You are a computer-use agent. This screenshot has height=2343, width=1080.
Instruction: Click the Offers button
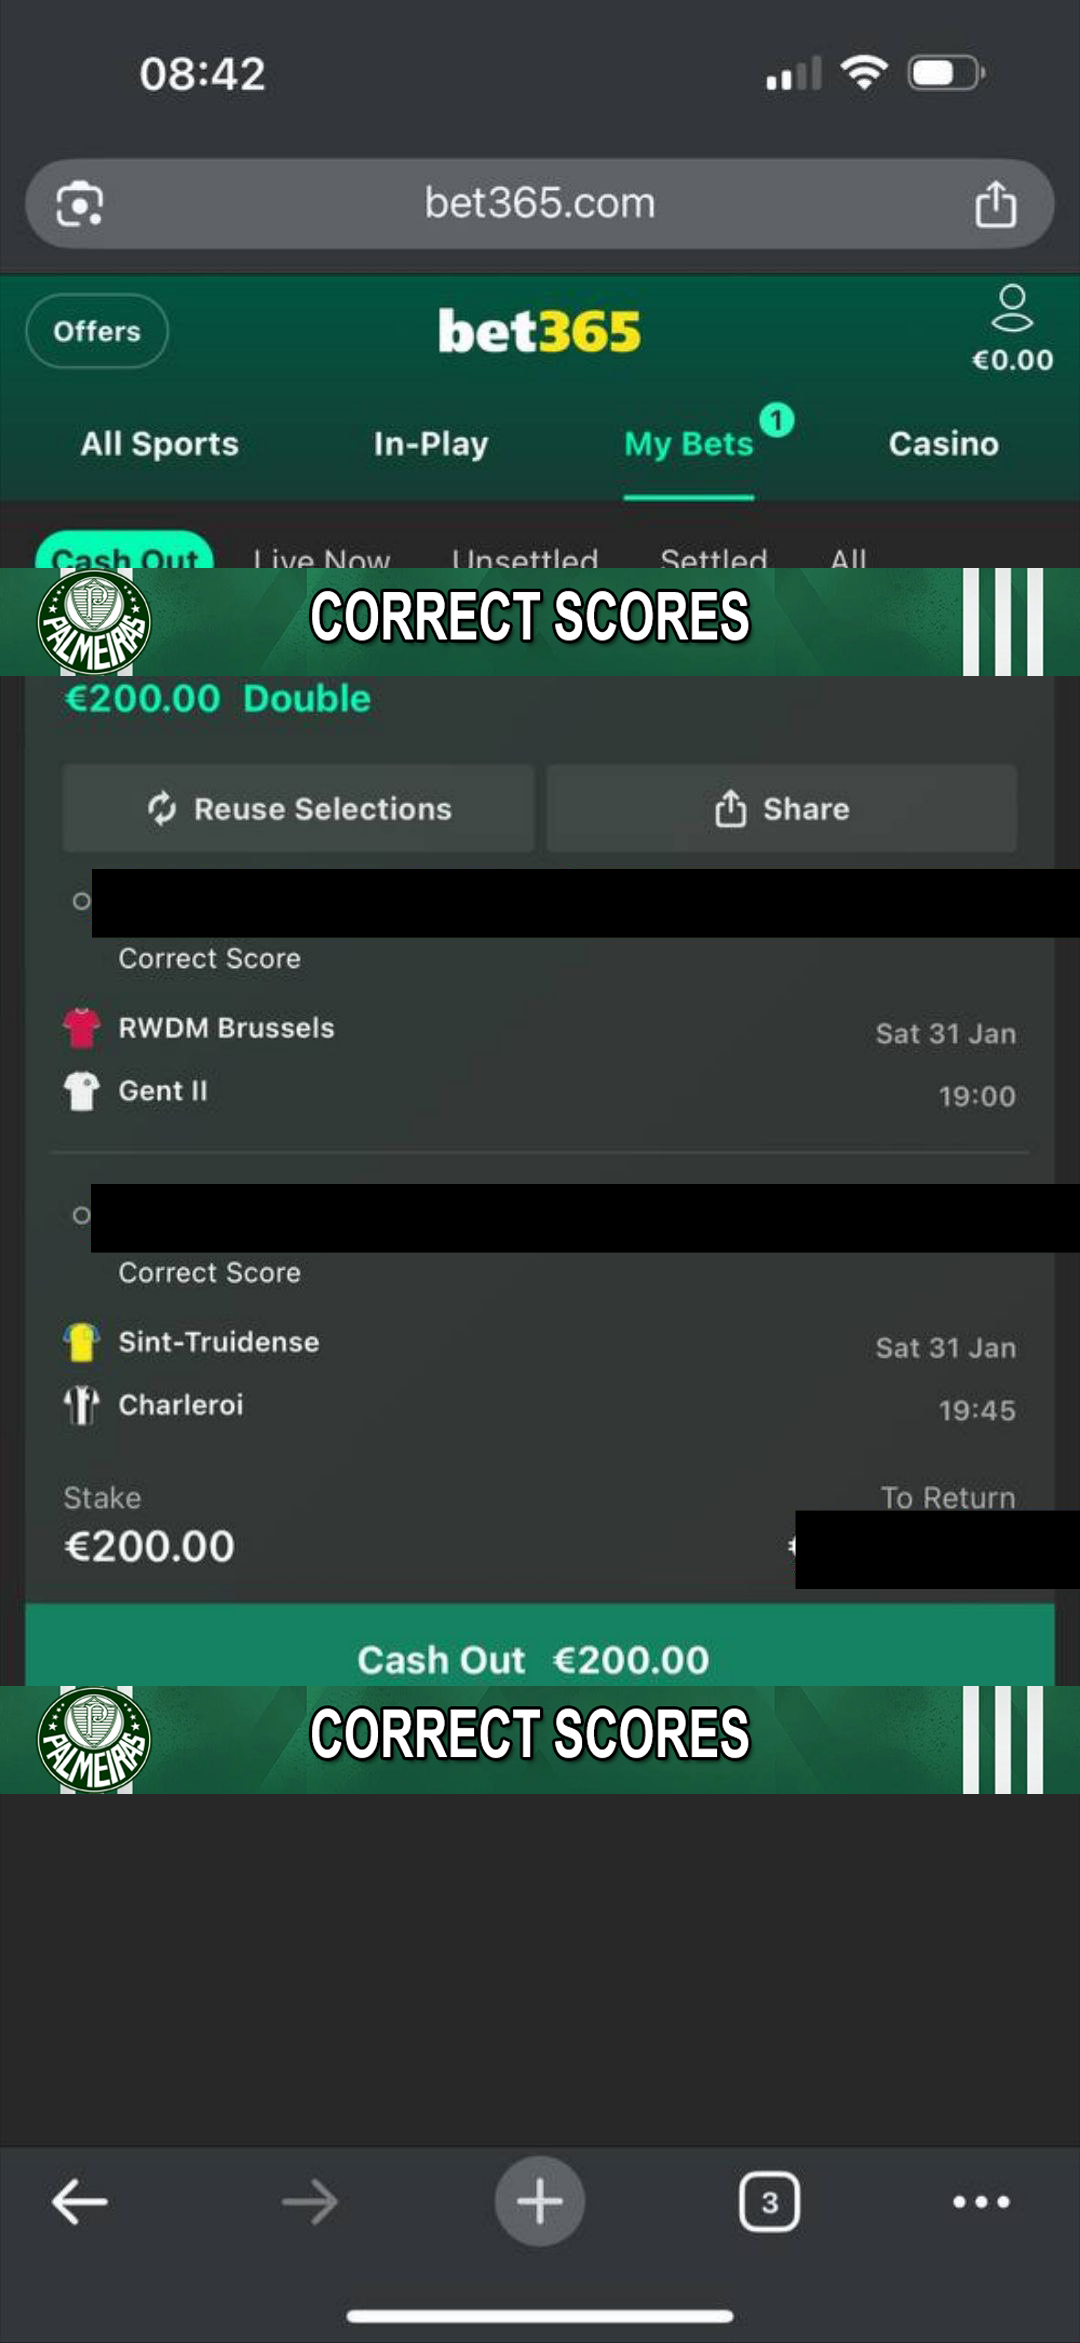tap(97, 331)
